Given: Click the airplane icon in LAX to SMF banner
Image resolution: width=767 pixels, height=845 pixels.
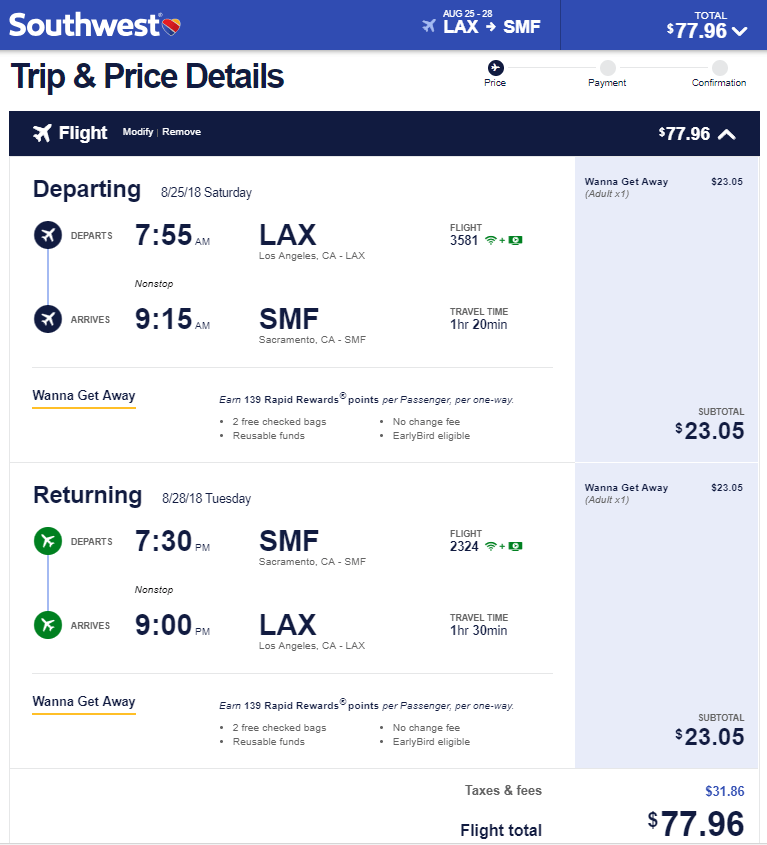Looking at the screenshot, I should pyautogui.click(x=427, y=27).
